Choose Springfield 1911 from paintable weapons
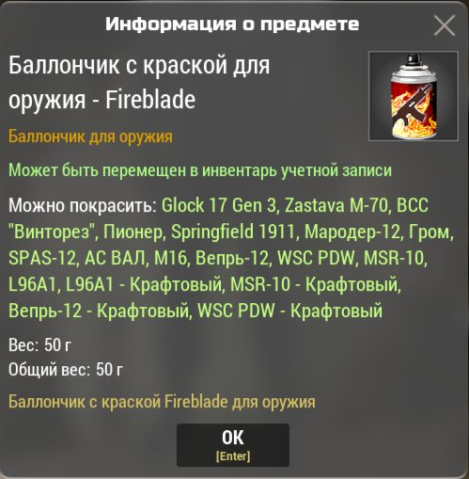This screenshot has height=479, width=469. [233, 232]
